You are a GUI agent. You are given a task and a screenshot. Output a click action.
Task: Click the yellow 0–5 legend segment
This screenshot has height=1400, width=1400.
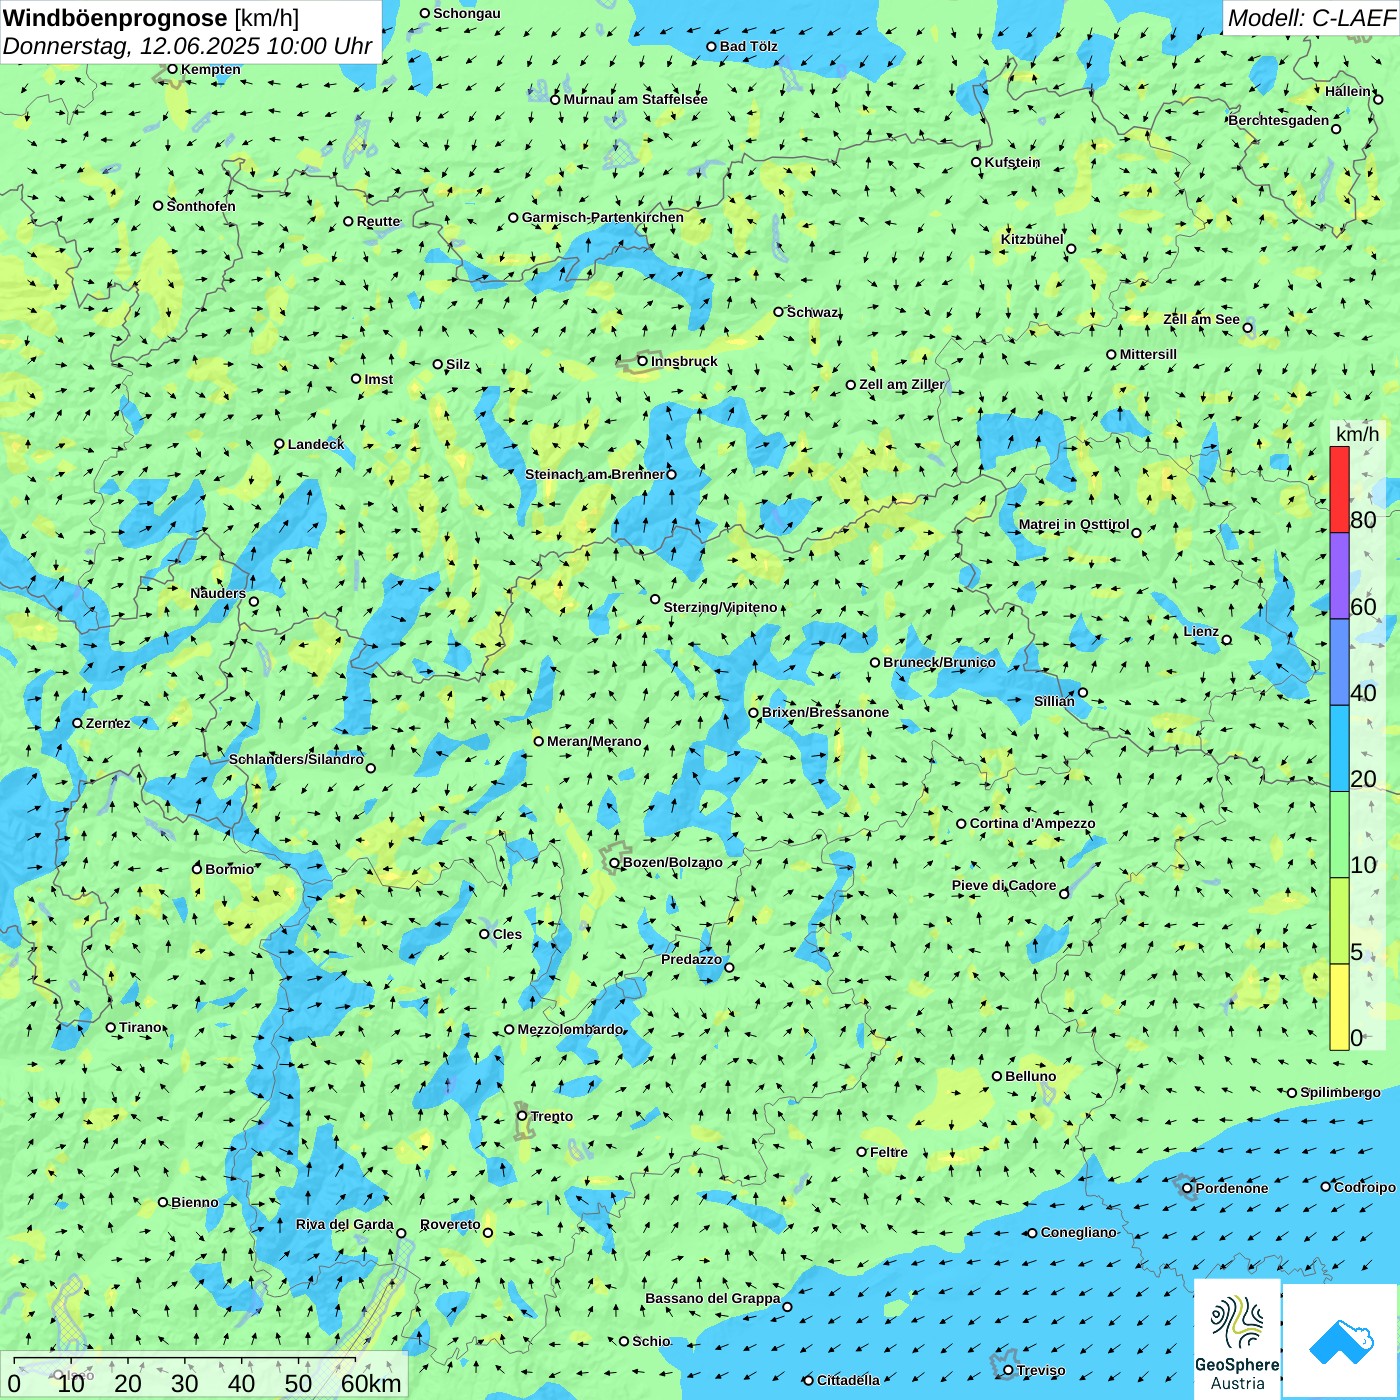coord(1339,1007)
